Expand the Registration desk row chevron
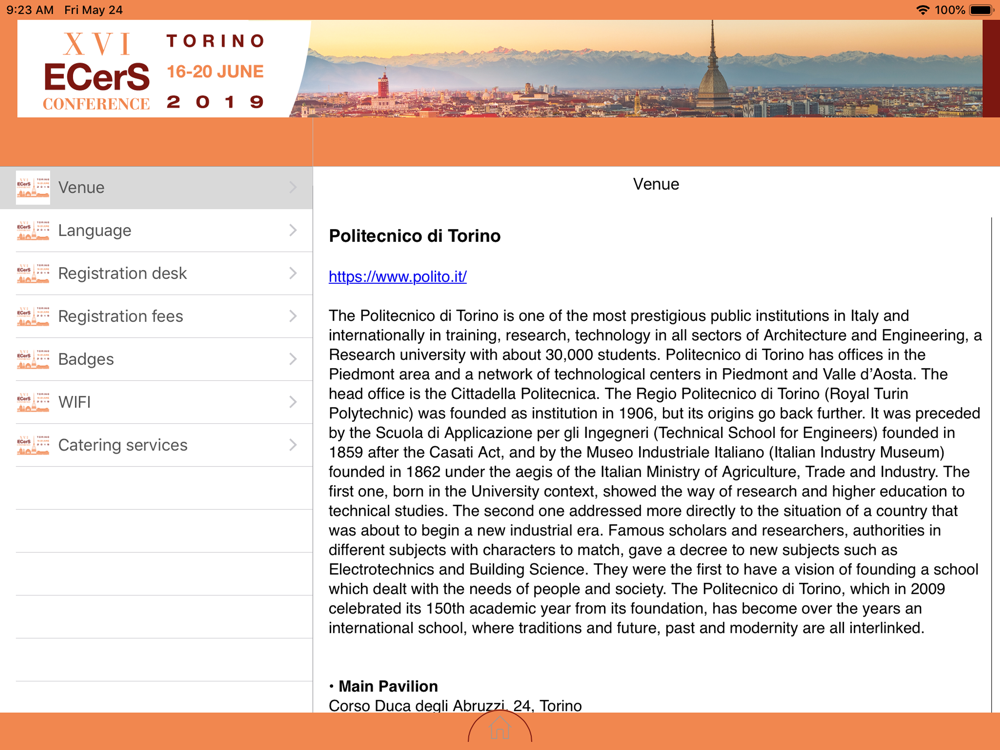Screen dimensions: 1000x750 point(293,273)
